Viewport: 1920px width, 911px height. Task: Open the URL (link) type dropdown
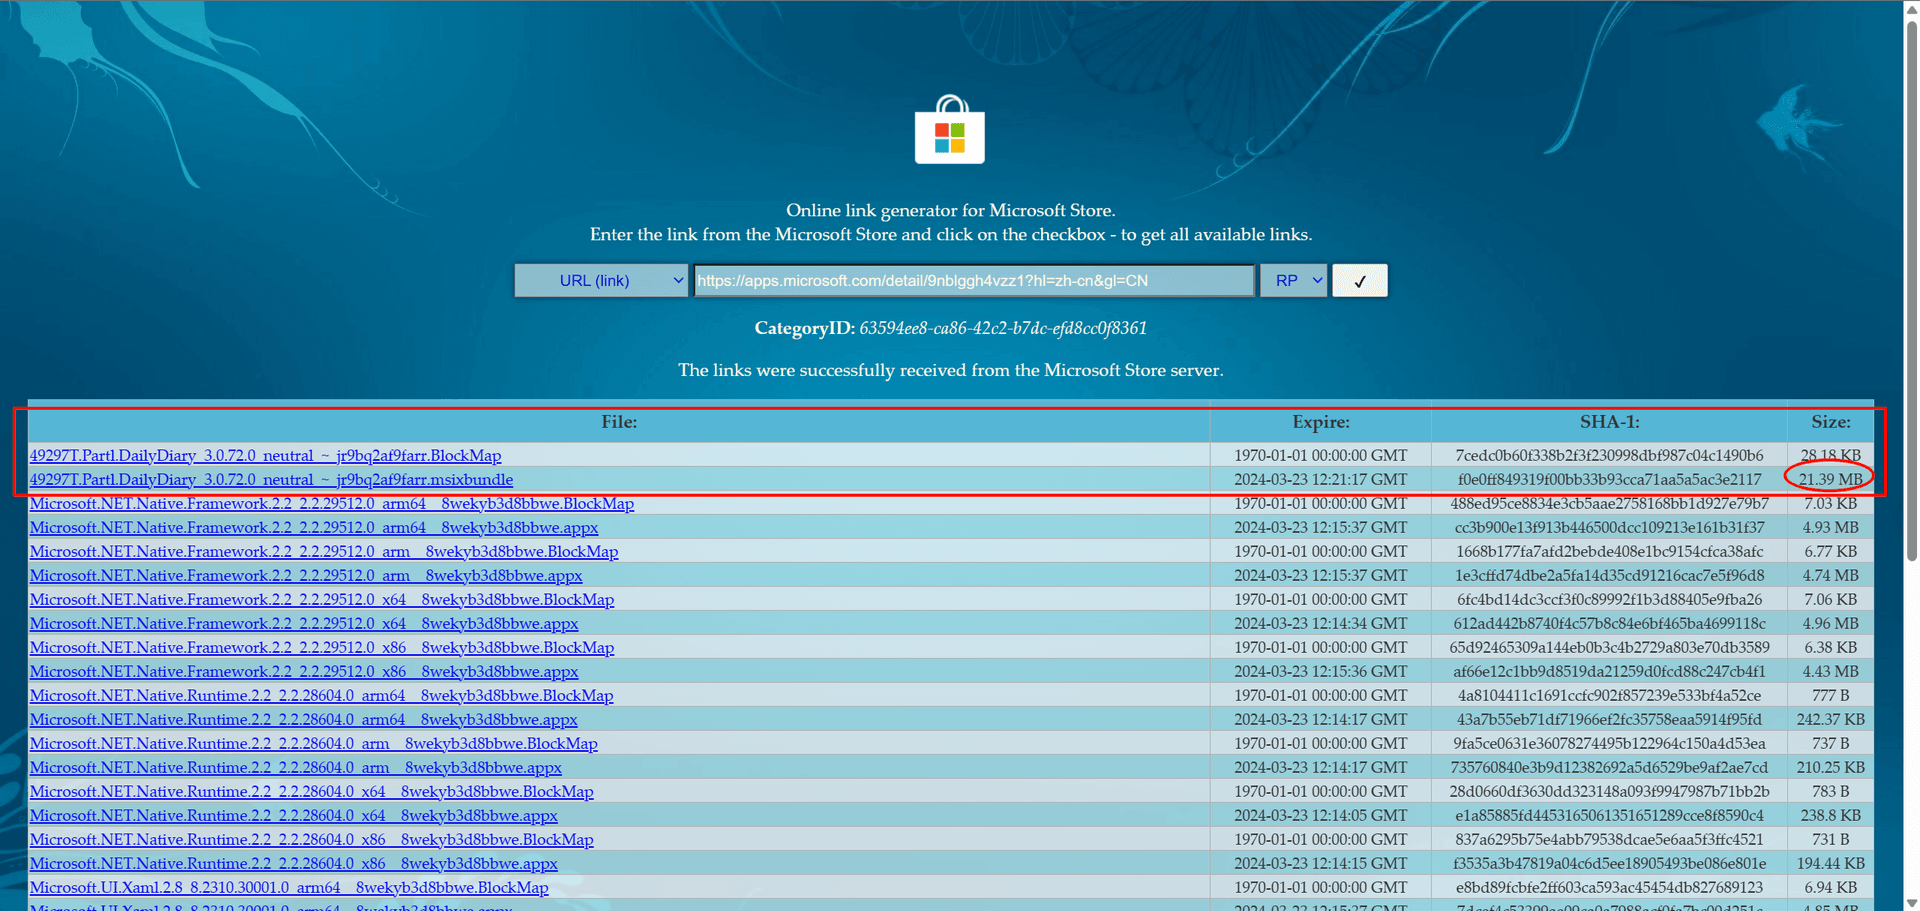tap(601, 281)
